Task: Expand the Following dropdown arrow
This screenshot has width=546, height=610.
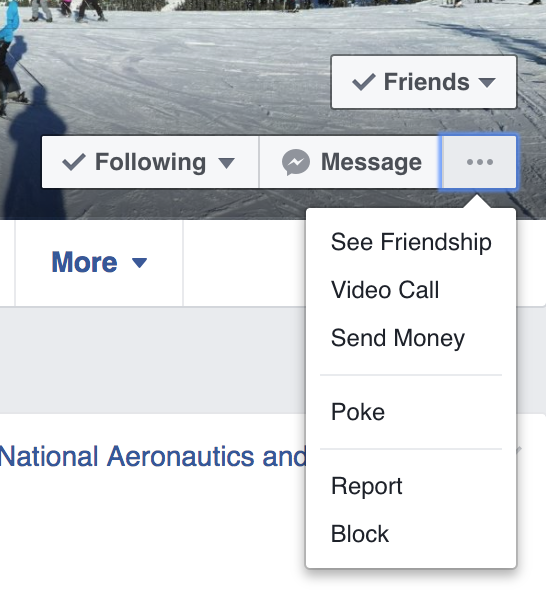Action: click(x=226, y=163)
